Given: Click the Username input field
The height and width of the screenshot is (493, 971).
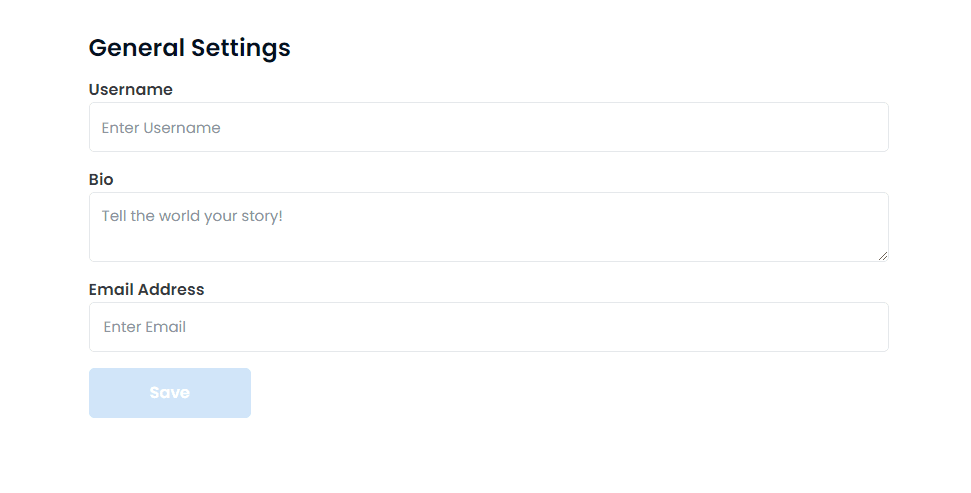Looking at the screenshot, I should pos(488,128).
